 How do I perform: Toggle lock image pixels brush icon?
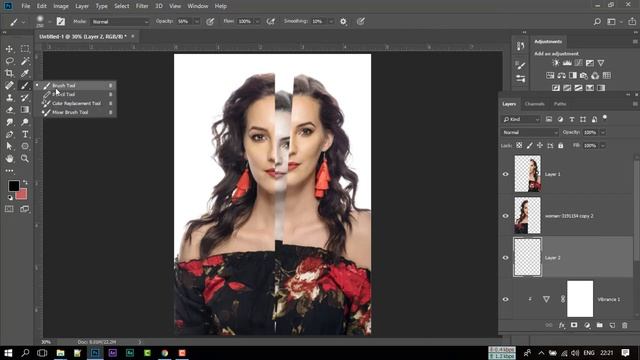point(529,145)
